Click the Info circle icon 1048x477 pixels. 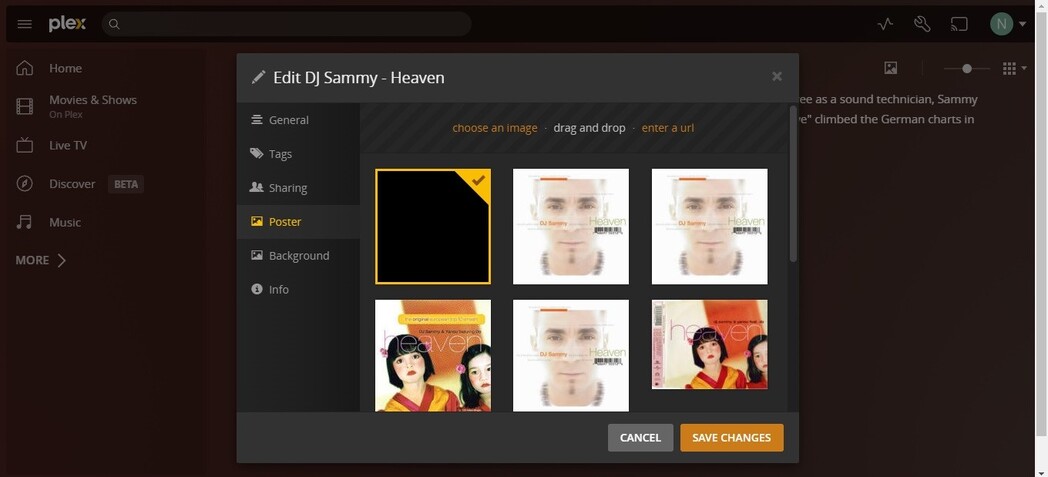click(x=257, y=289)
